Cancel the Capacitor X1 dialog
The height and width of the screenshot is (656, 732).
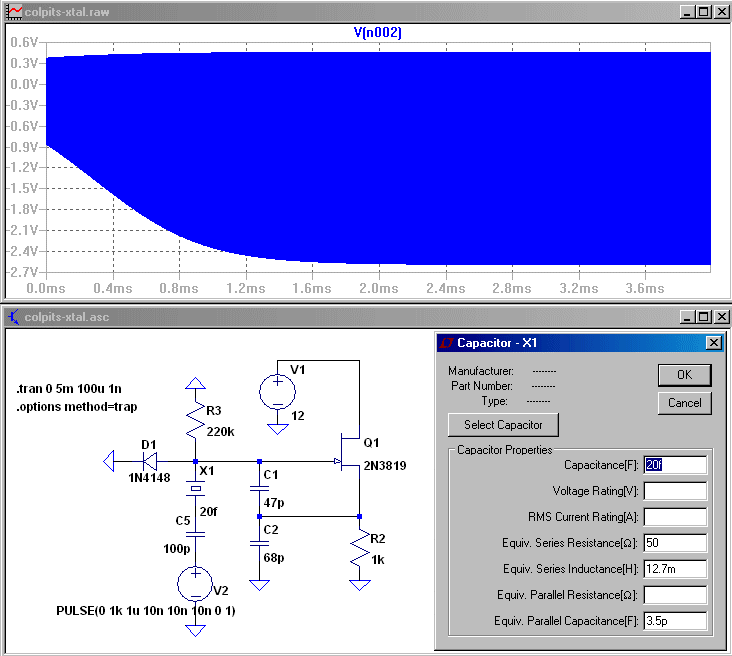point(684,403)
